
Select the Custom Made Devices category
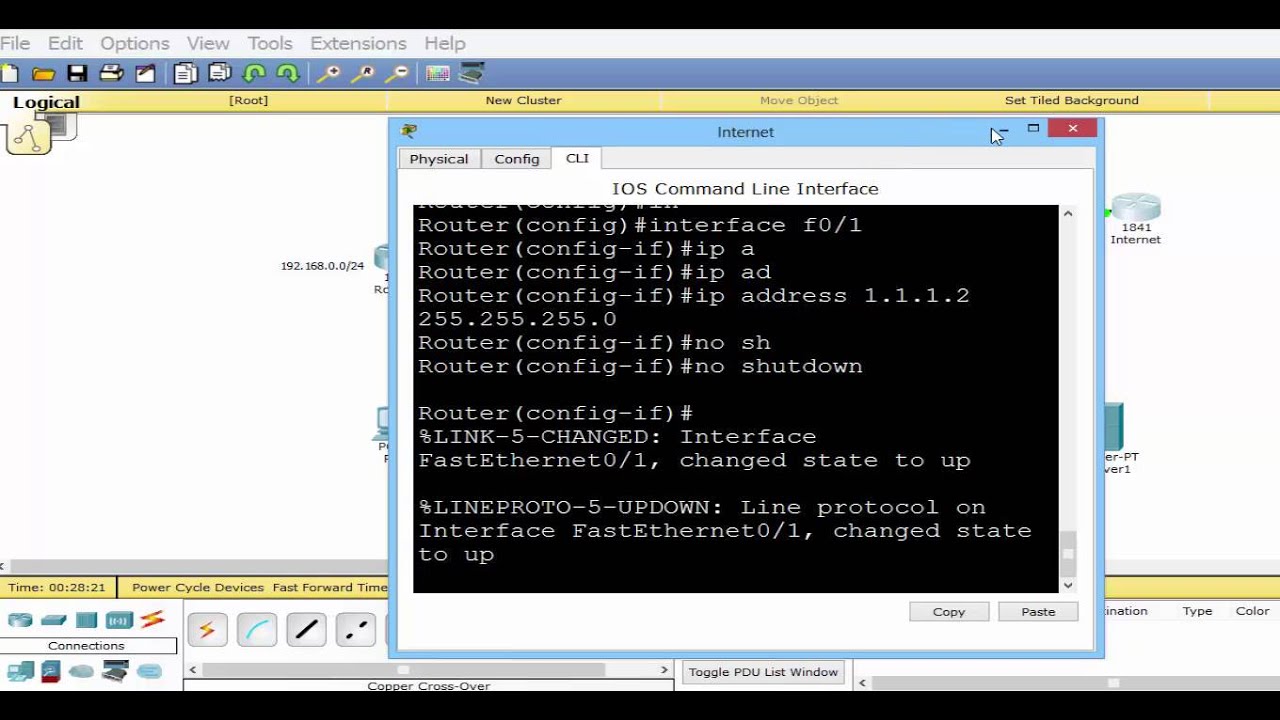pyautogui.click(x=115, y=671)
